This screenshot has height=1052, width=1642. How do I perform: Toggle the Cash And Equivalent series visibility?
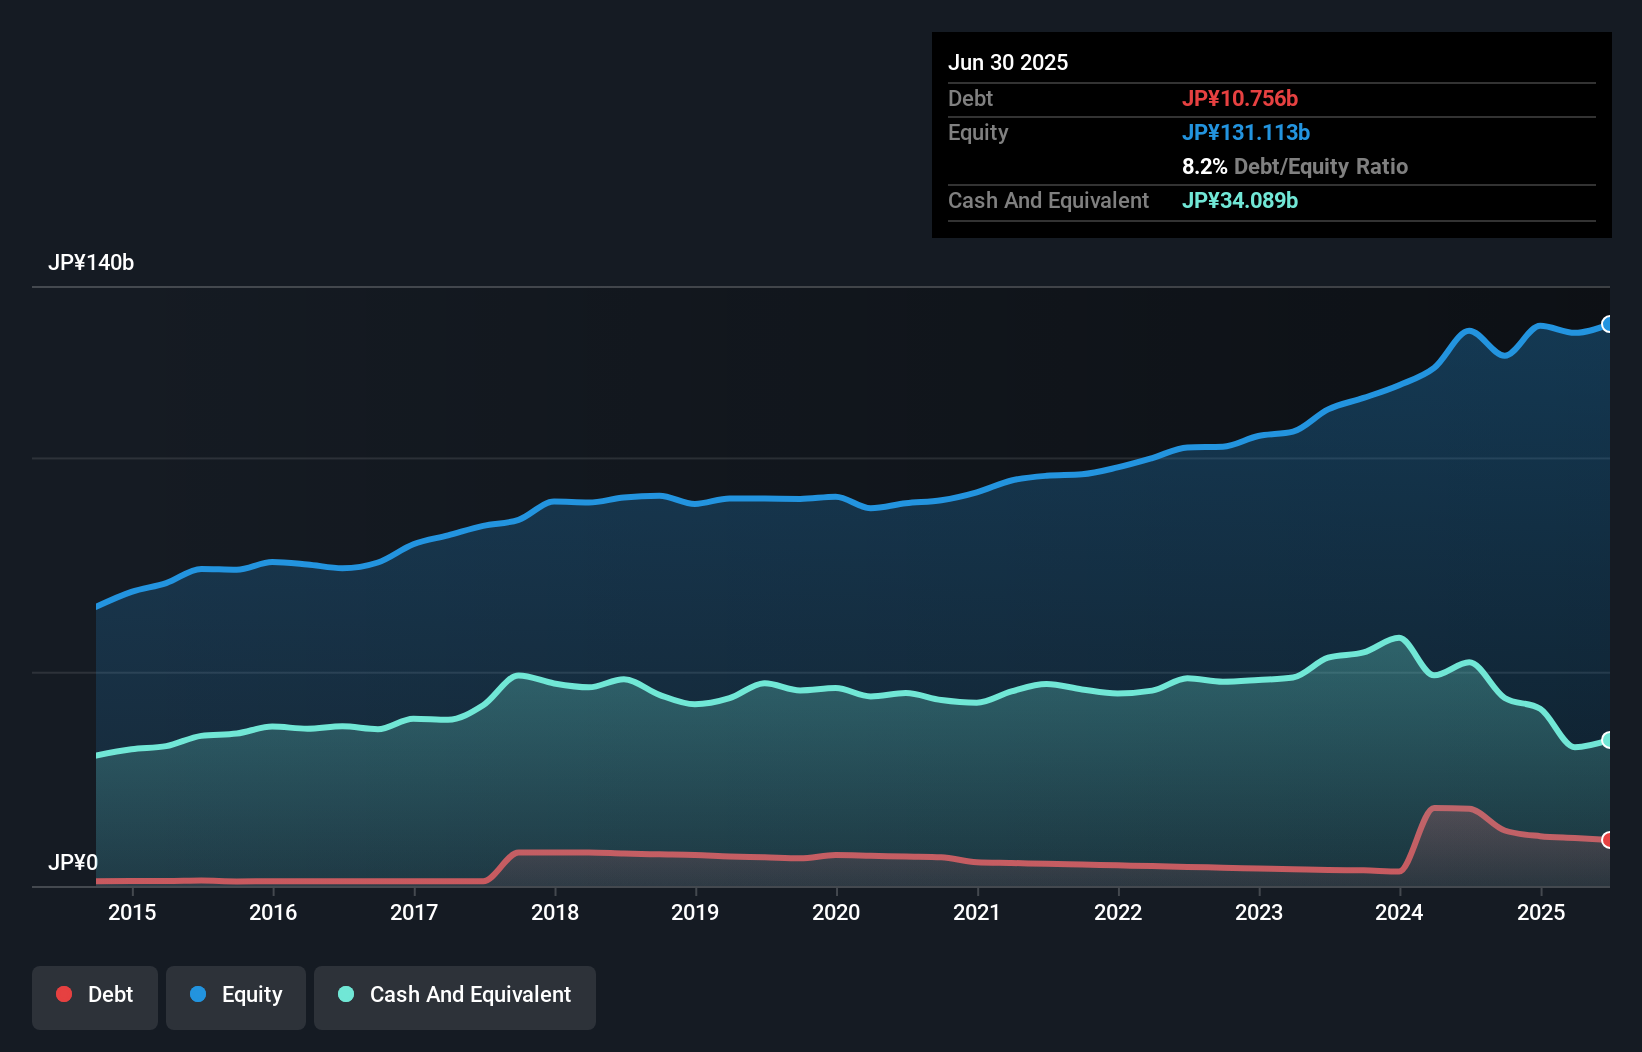click(x=454, y=994)
